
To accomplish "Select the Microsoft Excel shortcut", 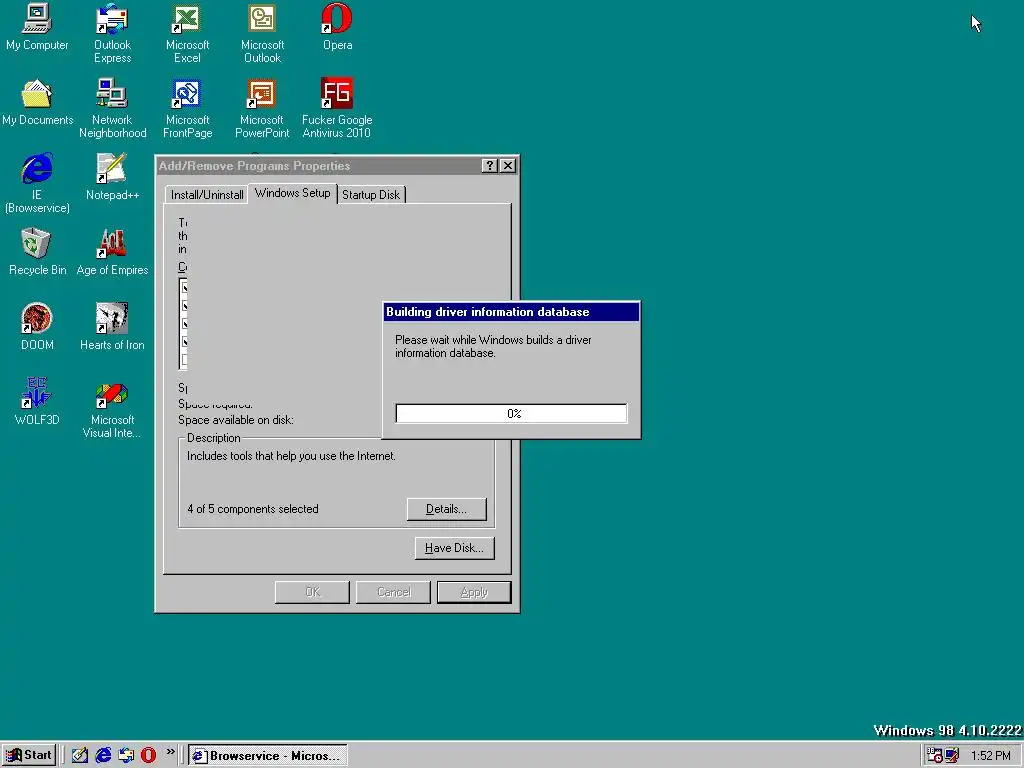I will [x=187, y=33].
